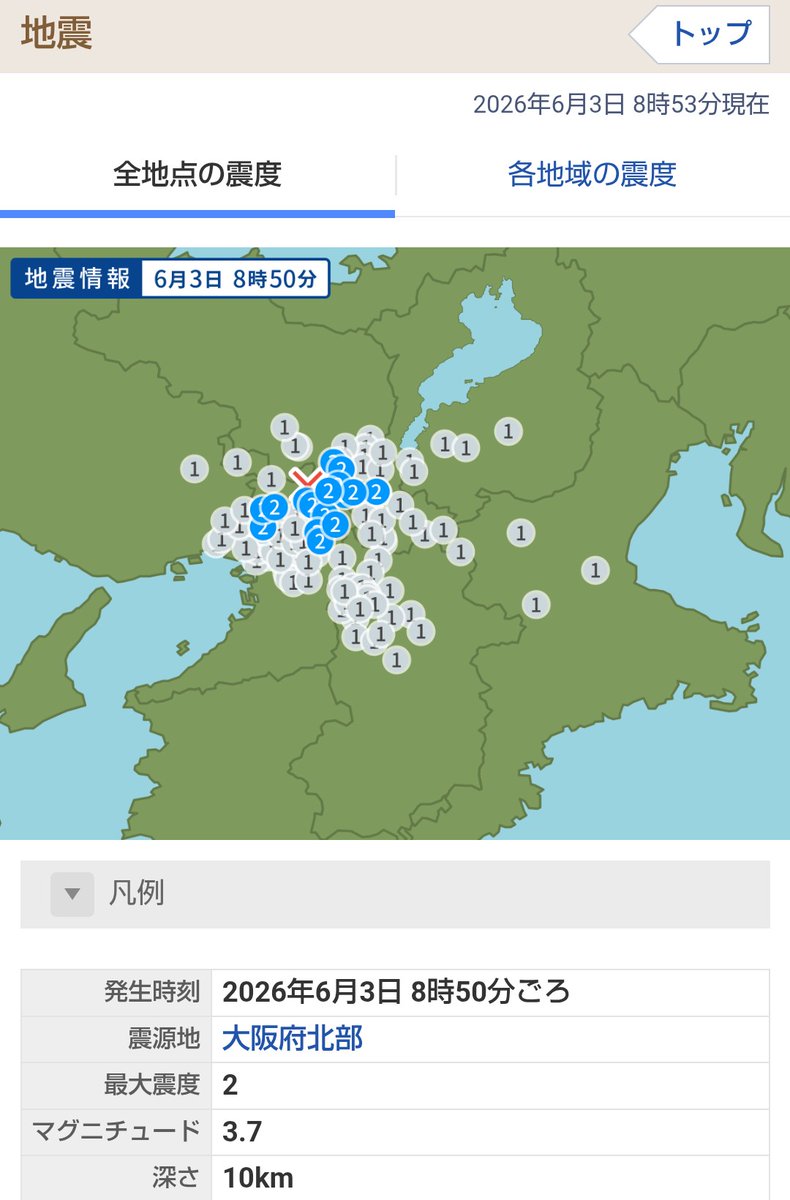
Task: Click the westernmost intensity 1 marker on map
Action: point(194,467)
